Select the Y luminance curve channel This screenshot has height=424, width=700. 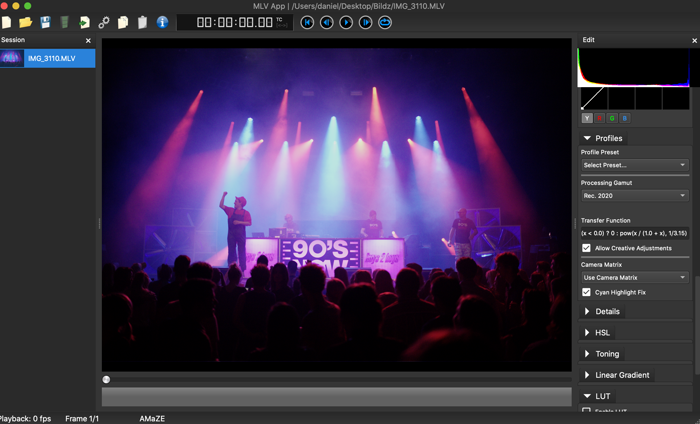[x=587, y=118]
